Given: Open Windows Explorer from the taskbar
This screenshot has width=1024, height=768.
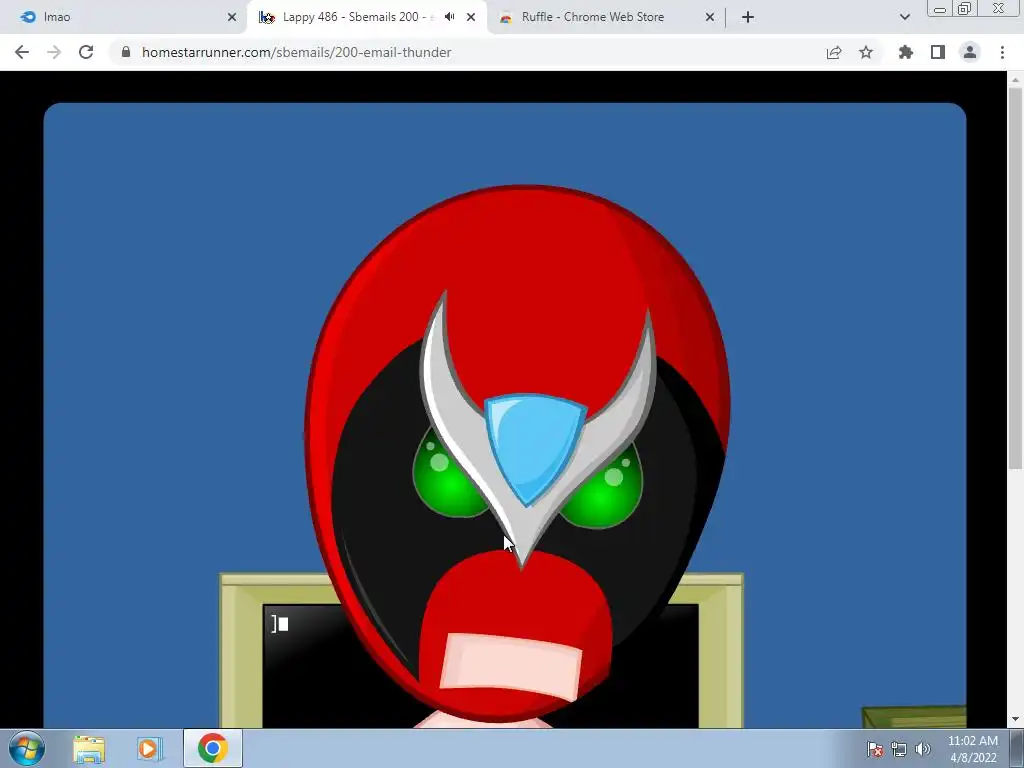Looking at the screenshot, I should tap(89, 749).
